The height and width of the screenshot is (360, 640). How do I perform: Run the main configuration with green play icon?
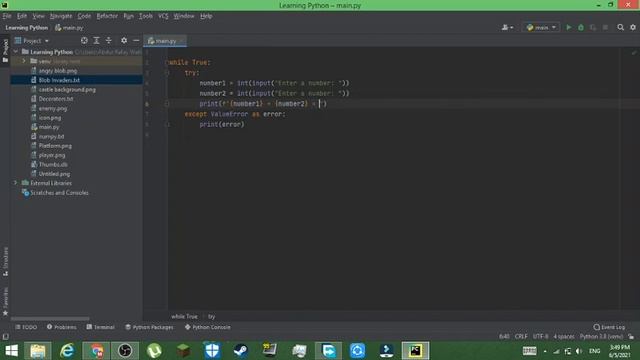[x=569, y=27]
